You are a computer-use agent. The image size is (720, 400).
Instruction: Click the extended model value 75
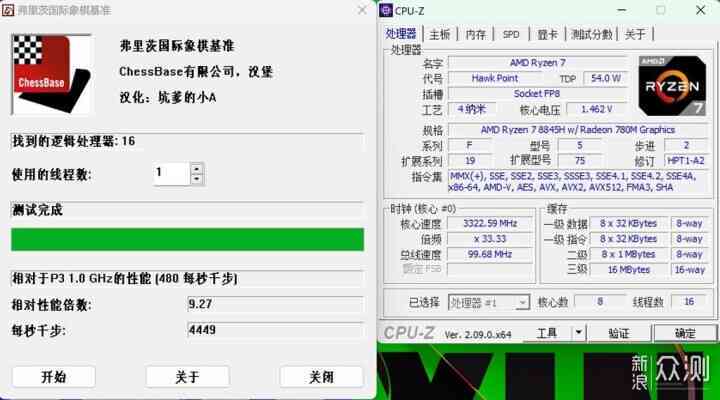tap(580, 161)
